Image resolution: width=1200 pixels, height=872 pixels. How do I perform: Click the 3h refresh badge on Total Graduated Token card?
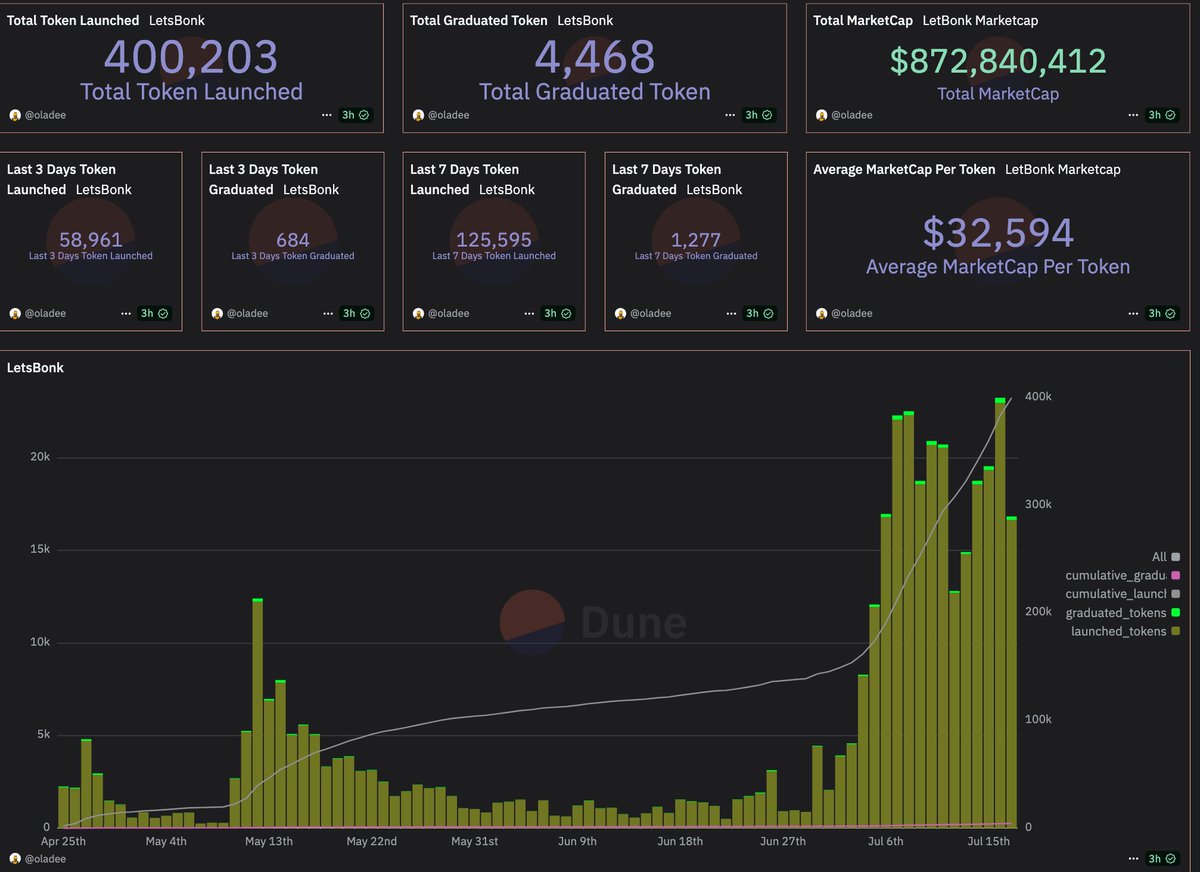pyautogui.click(x=758, y=115)
